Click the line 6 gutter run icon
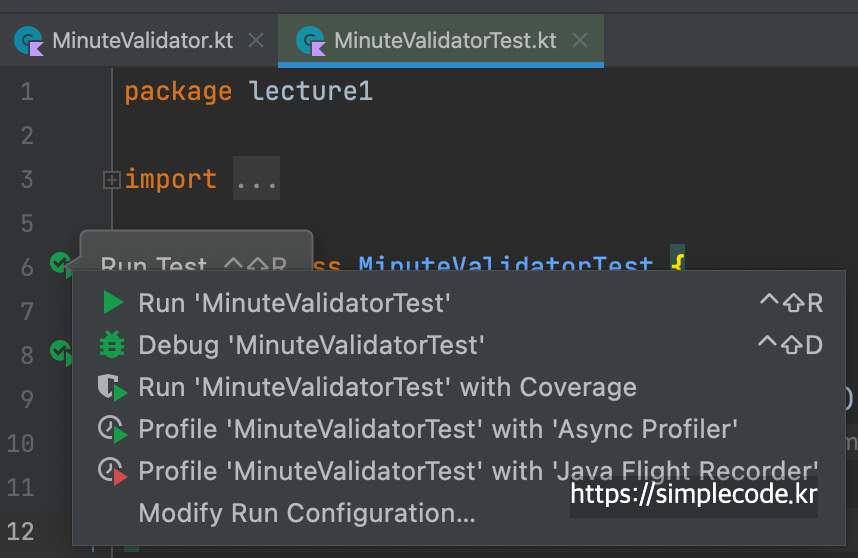 pos(61,265)
